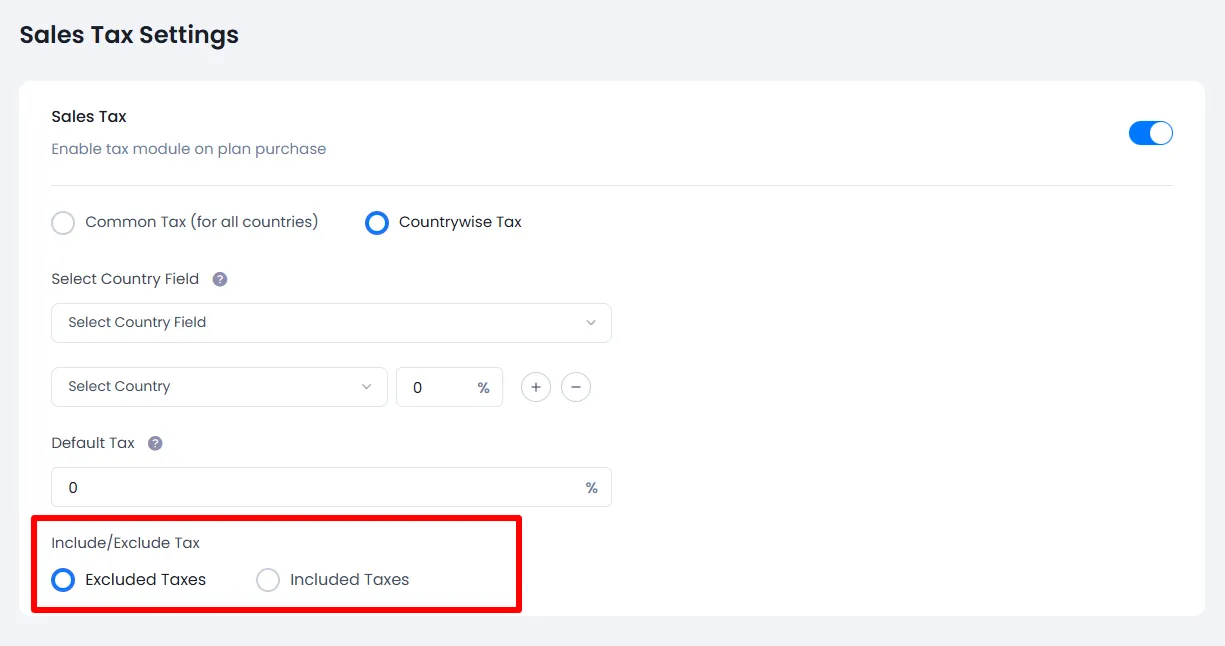This screenshot has height=646, width=1225.
Task: Remove country row with minus icon
Action: pos(576,387)
